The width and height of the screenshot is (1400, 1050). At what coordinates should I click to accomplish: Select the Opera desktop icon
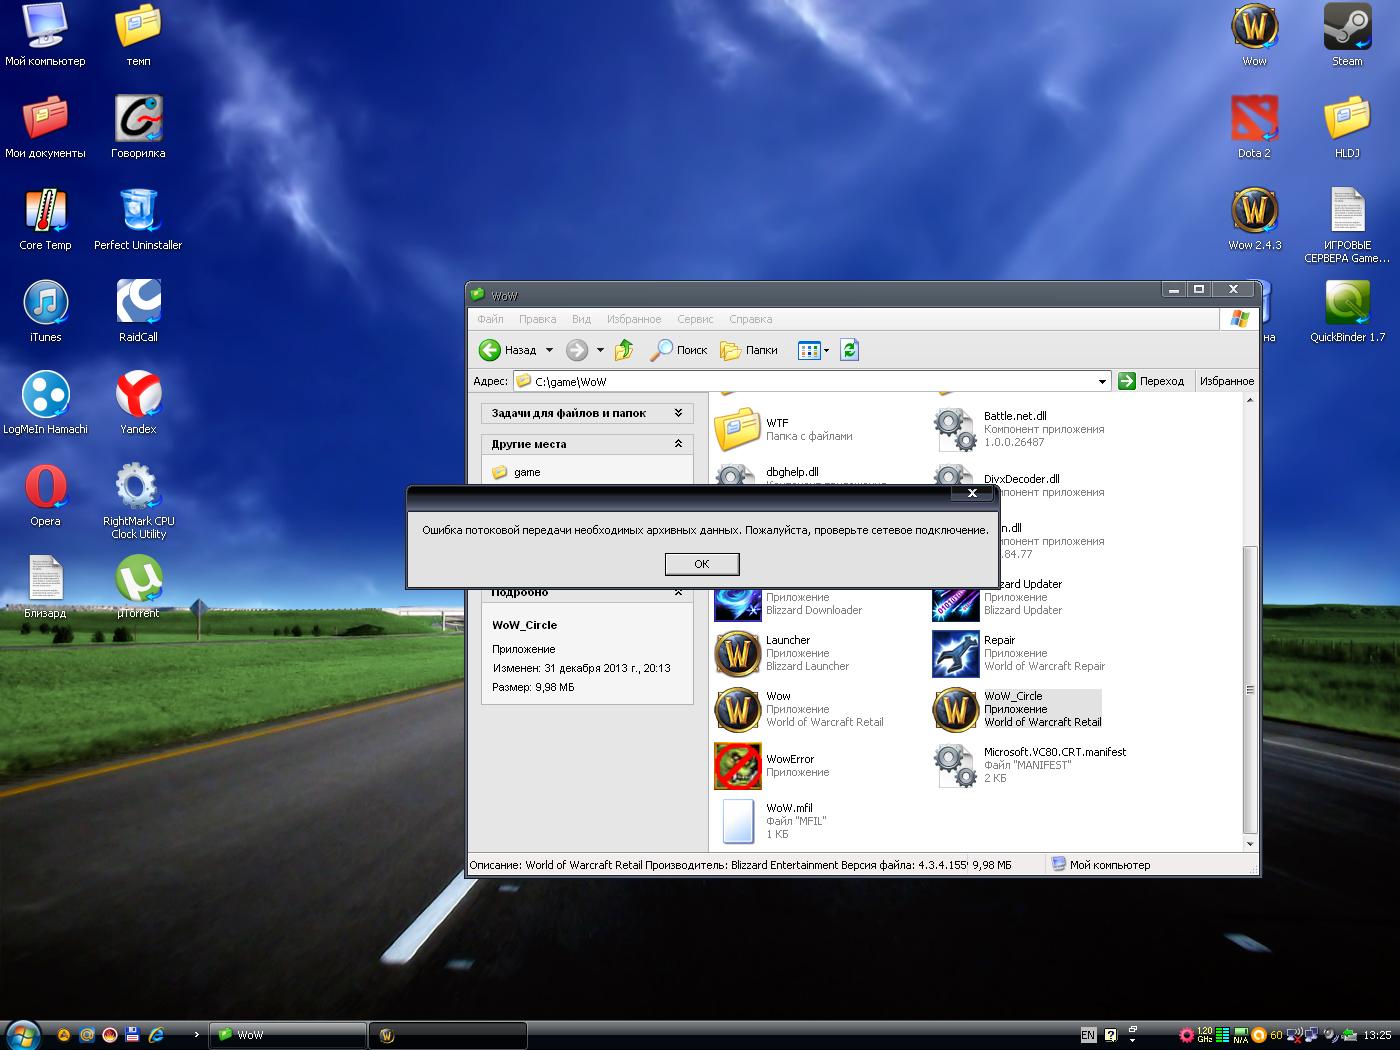[x=46, y=495]
